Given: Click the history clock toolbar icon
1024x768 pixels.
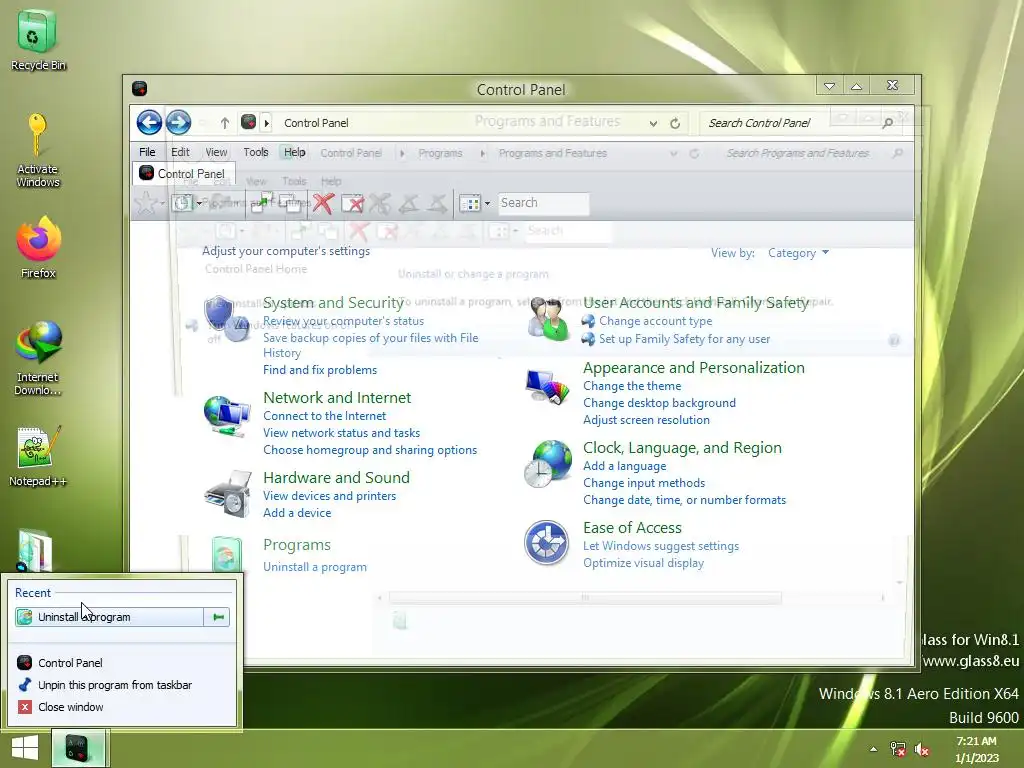Looking at the screenshot, I should point(182,203).
